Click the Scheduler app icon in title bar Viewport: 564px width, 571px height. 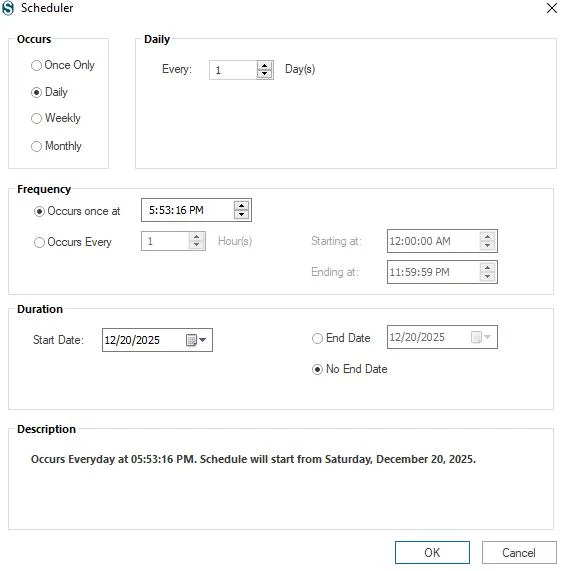pos(8,8)
